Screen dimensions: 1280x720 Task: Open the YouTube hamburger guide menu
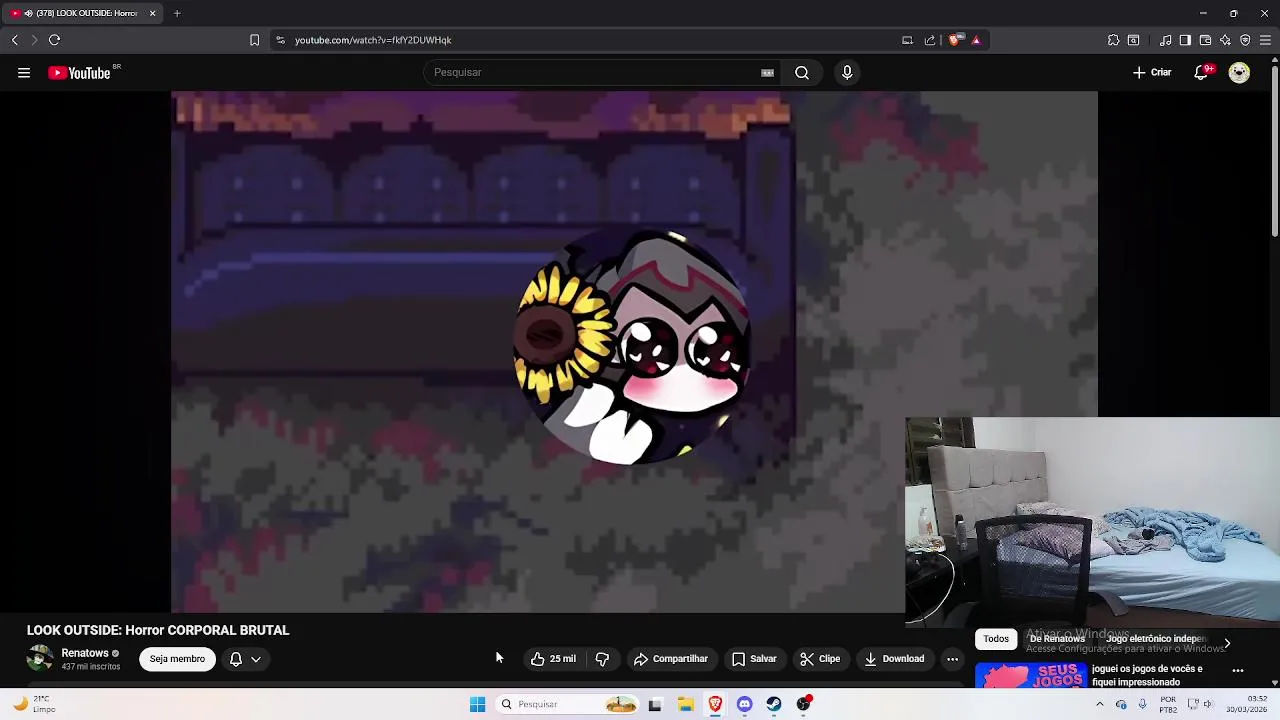click(x=24, y=73)
